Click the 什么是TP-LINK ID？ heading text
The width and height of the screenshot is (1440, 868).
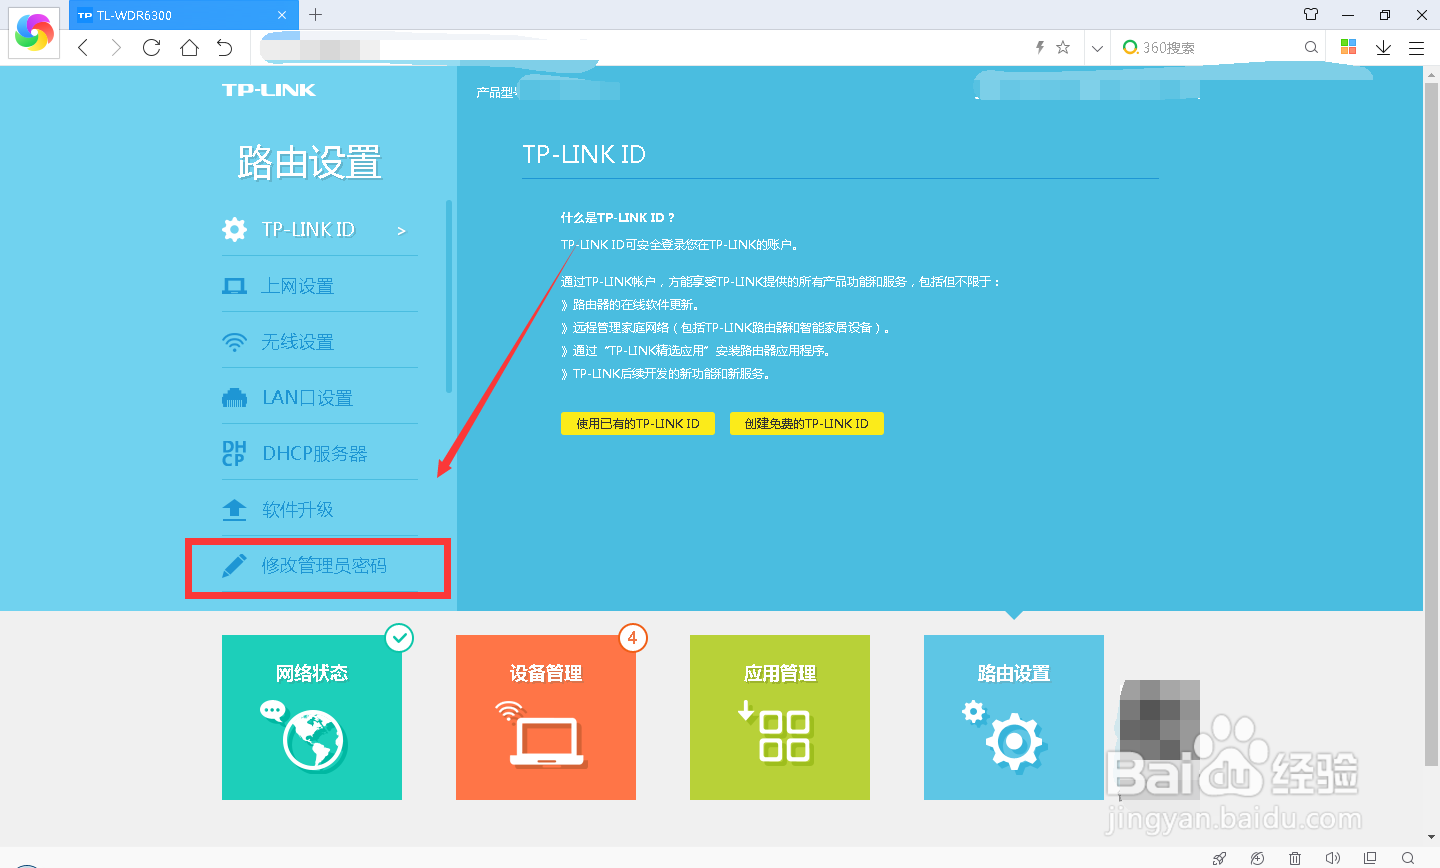[618, 217]
